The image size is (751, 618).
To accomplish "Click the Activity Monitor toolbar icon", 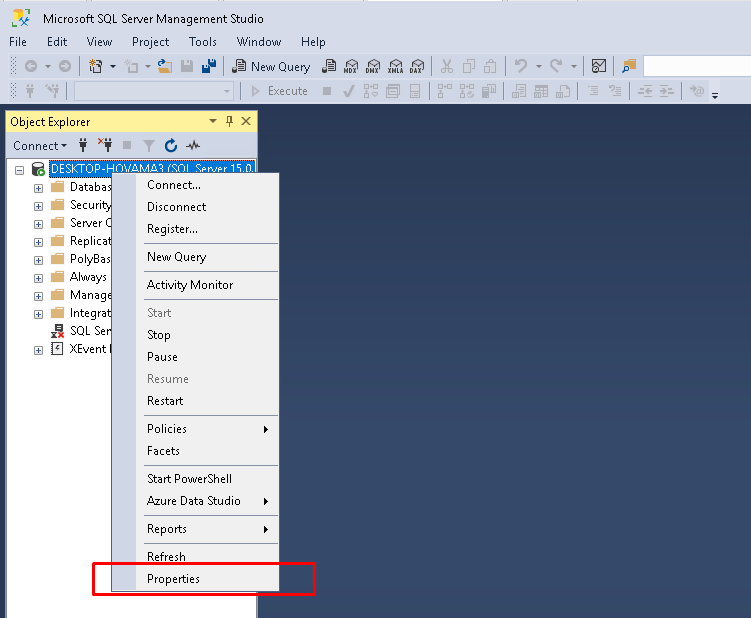I will (599, 66).
